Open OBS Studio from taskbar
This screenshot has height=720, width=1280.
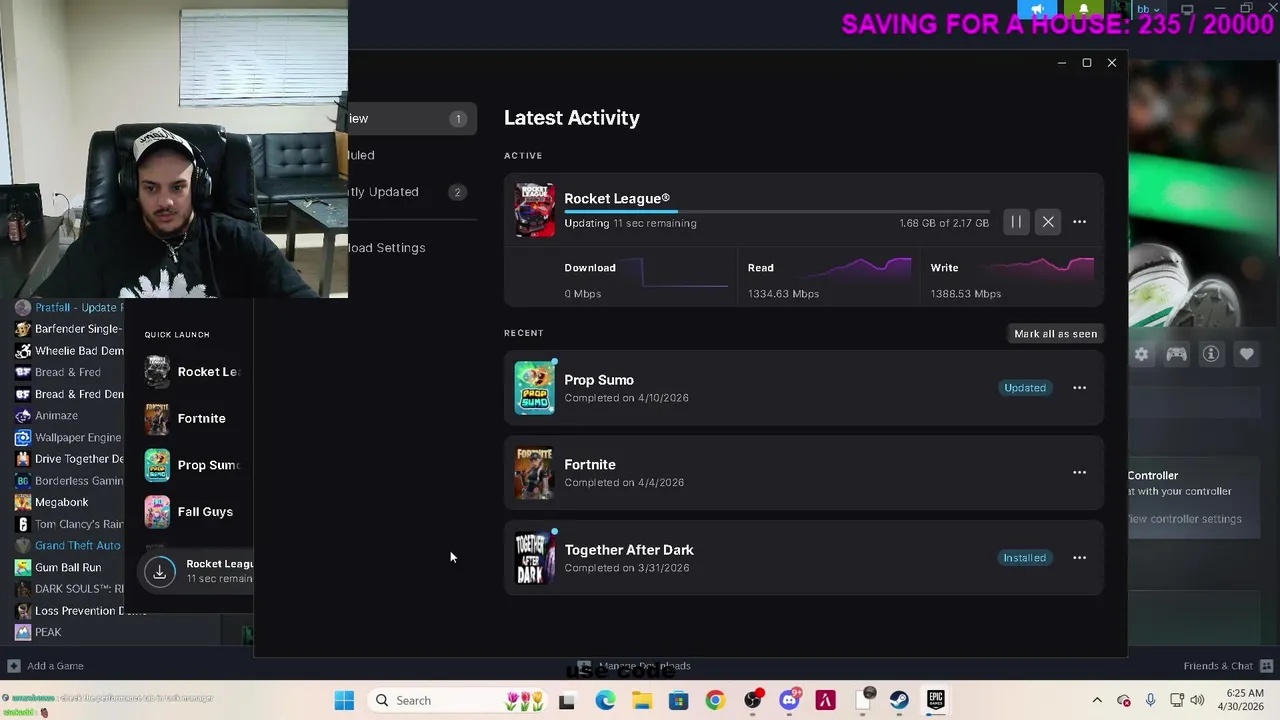pyautogui.click(x=752, y=701)
